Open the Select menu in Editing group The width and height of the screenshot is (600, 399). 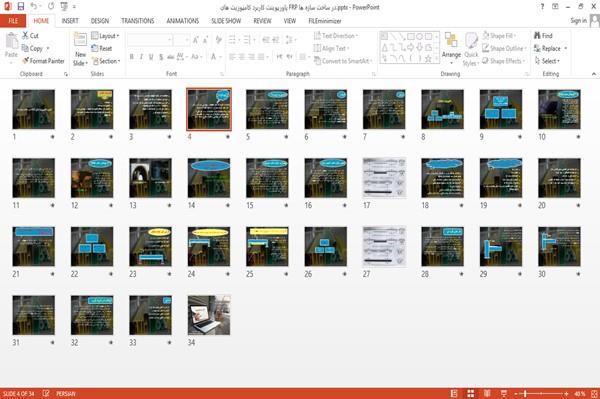pyautogui.click(x=547, y=61)
